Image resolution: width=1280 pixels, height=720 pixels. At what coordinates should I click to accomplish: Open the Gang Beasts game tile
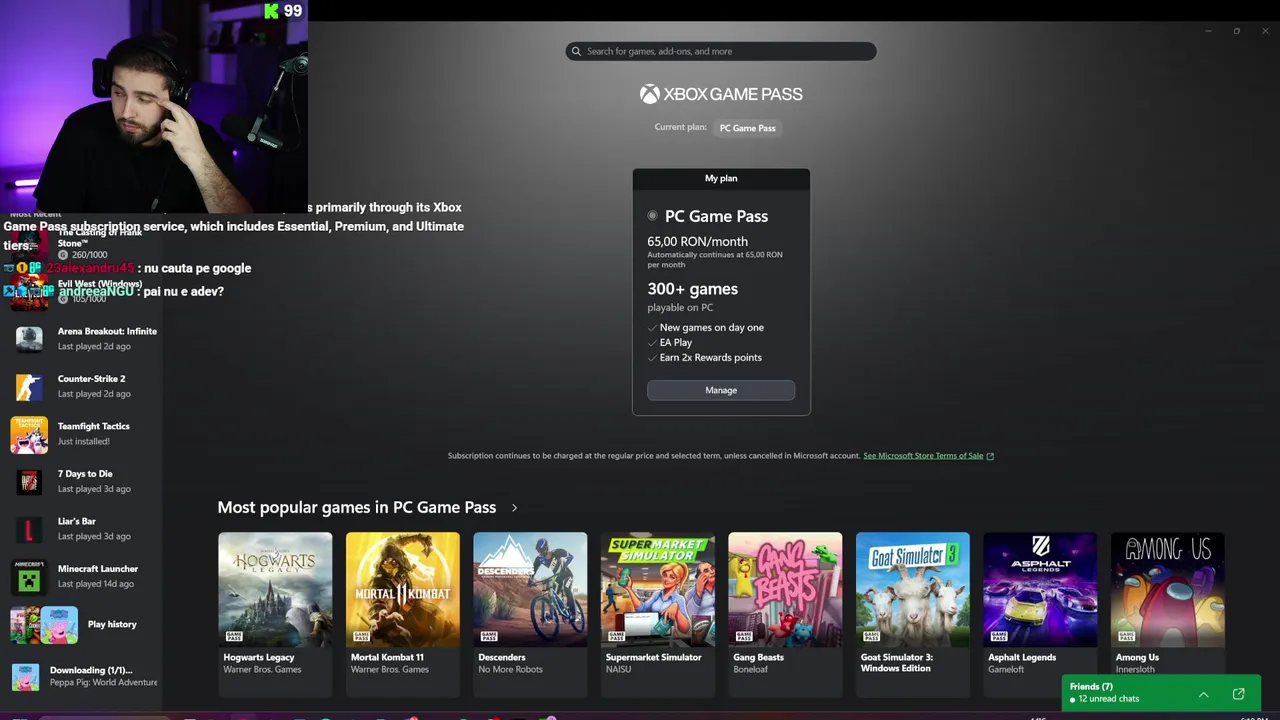click(x=785, y=614)
